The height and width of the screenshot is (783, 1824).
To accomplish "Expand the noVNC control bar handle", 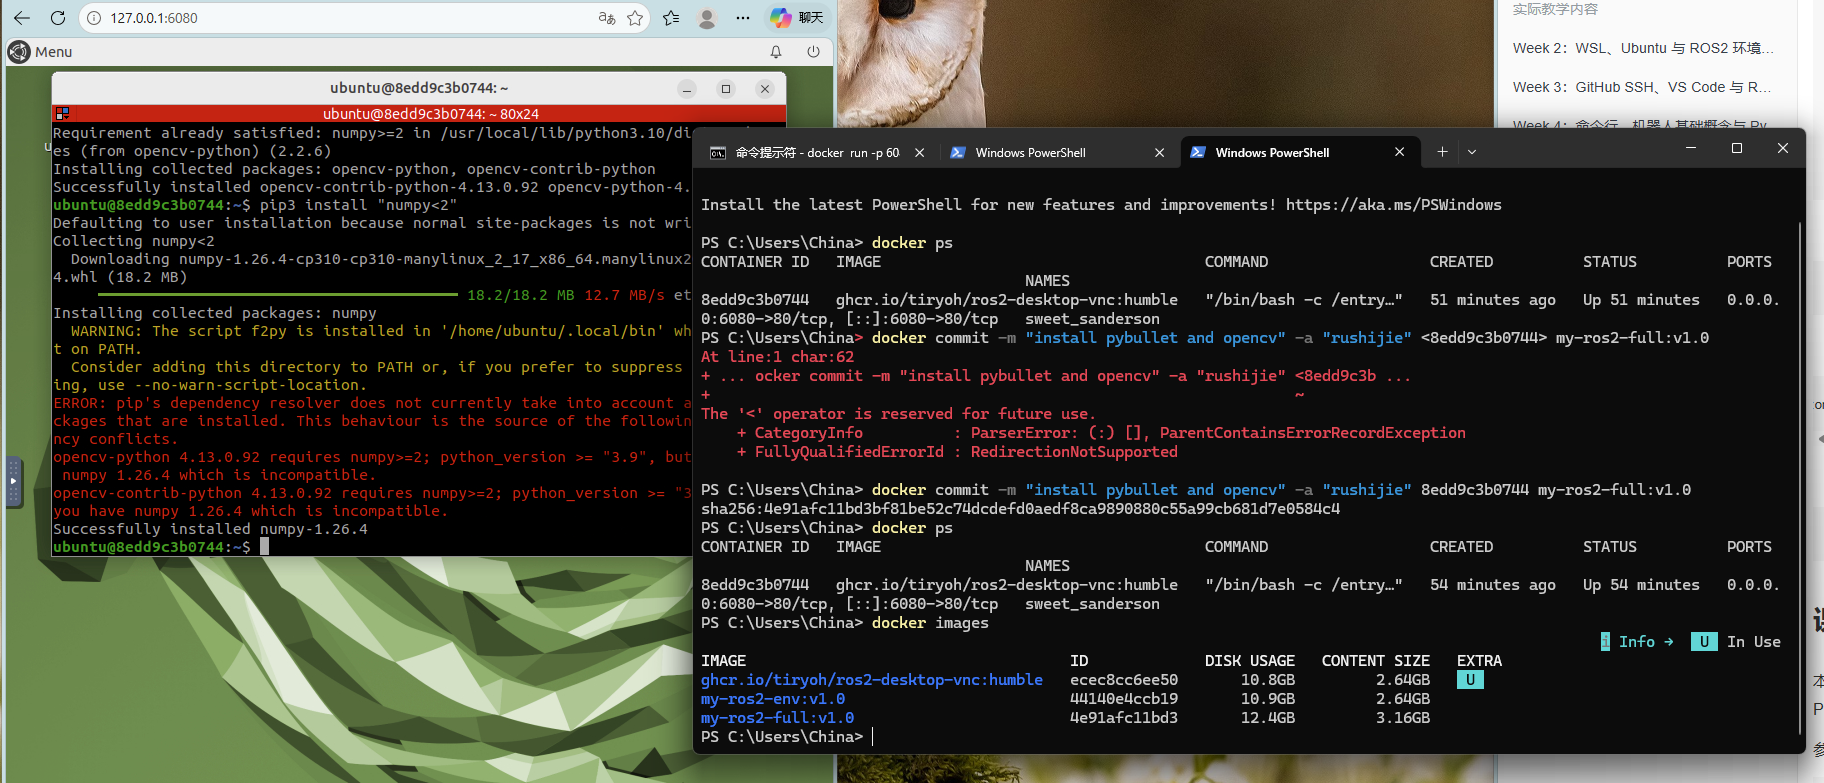I will click(x=13, y=481).
